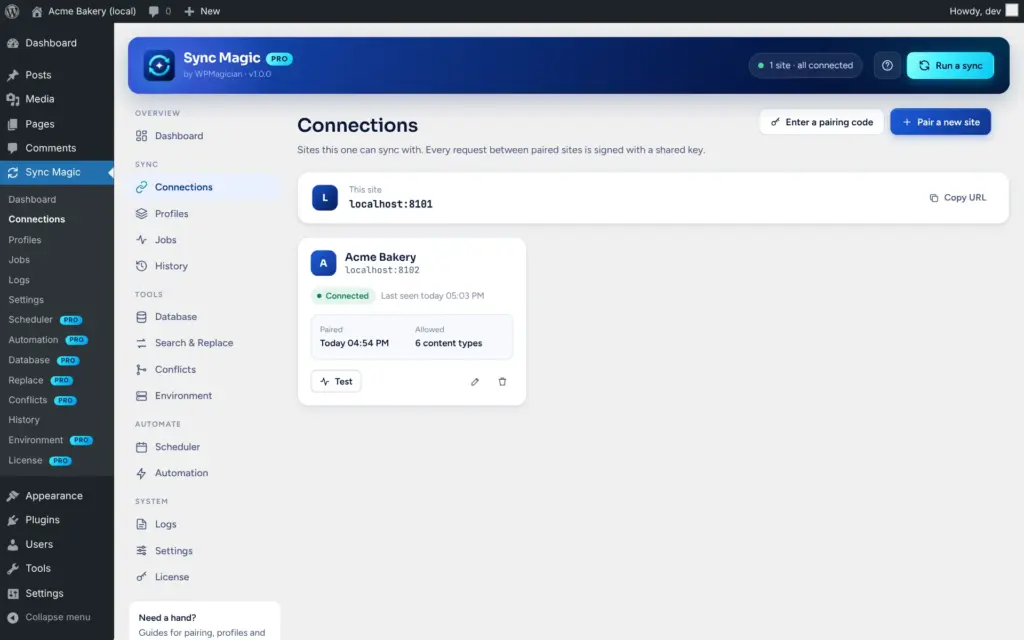Screen dimensions: 1024x640
Task: Click the Run a sync button
Action: click(950, 65)
